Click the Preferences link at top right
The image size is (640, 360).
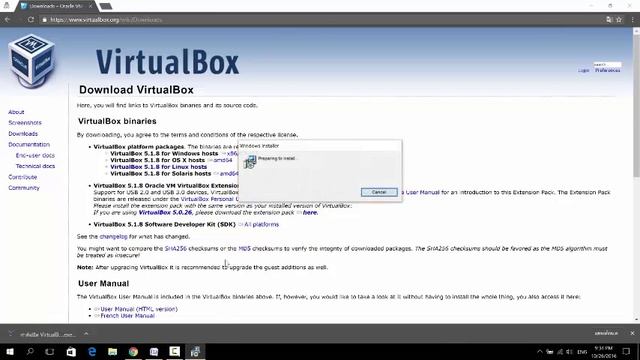tap(607, 70)
